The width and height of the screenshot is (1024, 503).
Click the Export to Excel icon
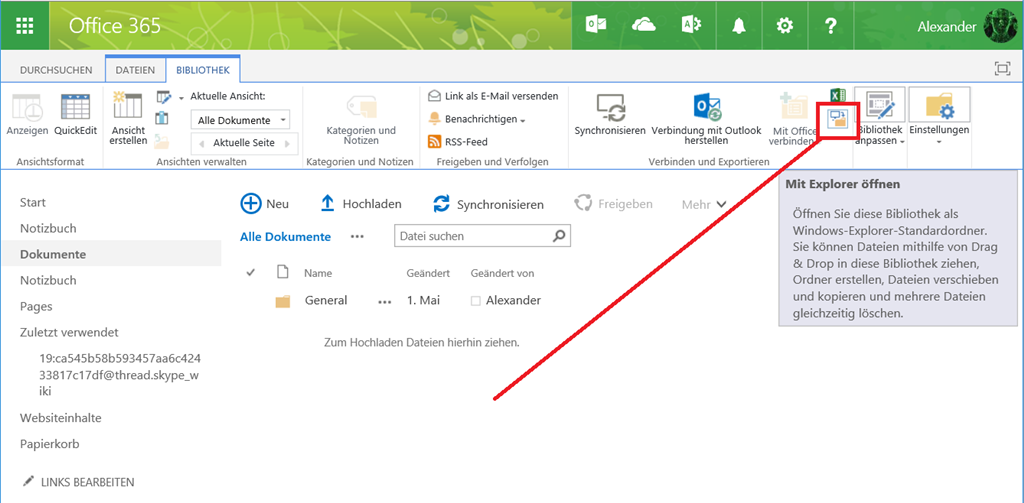point(837,97)
